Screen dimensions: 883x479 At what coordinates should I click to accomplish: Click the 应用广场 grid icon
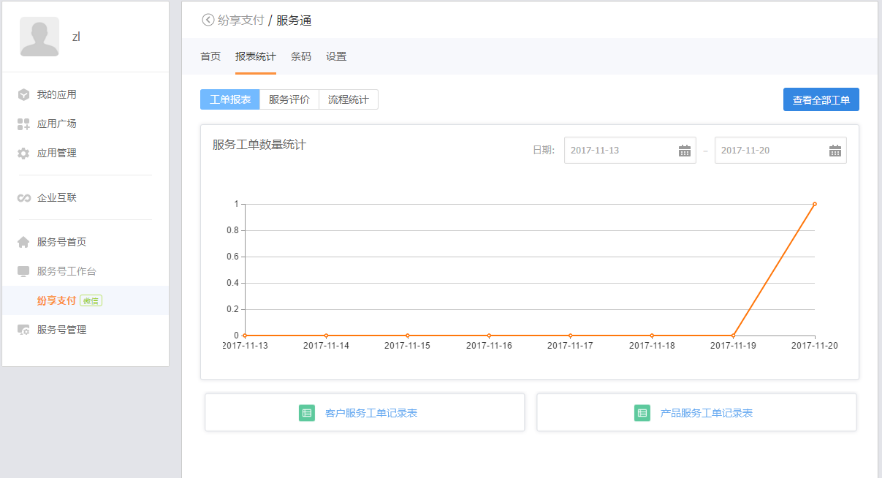[23, 124]
